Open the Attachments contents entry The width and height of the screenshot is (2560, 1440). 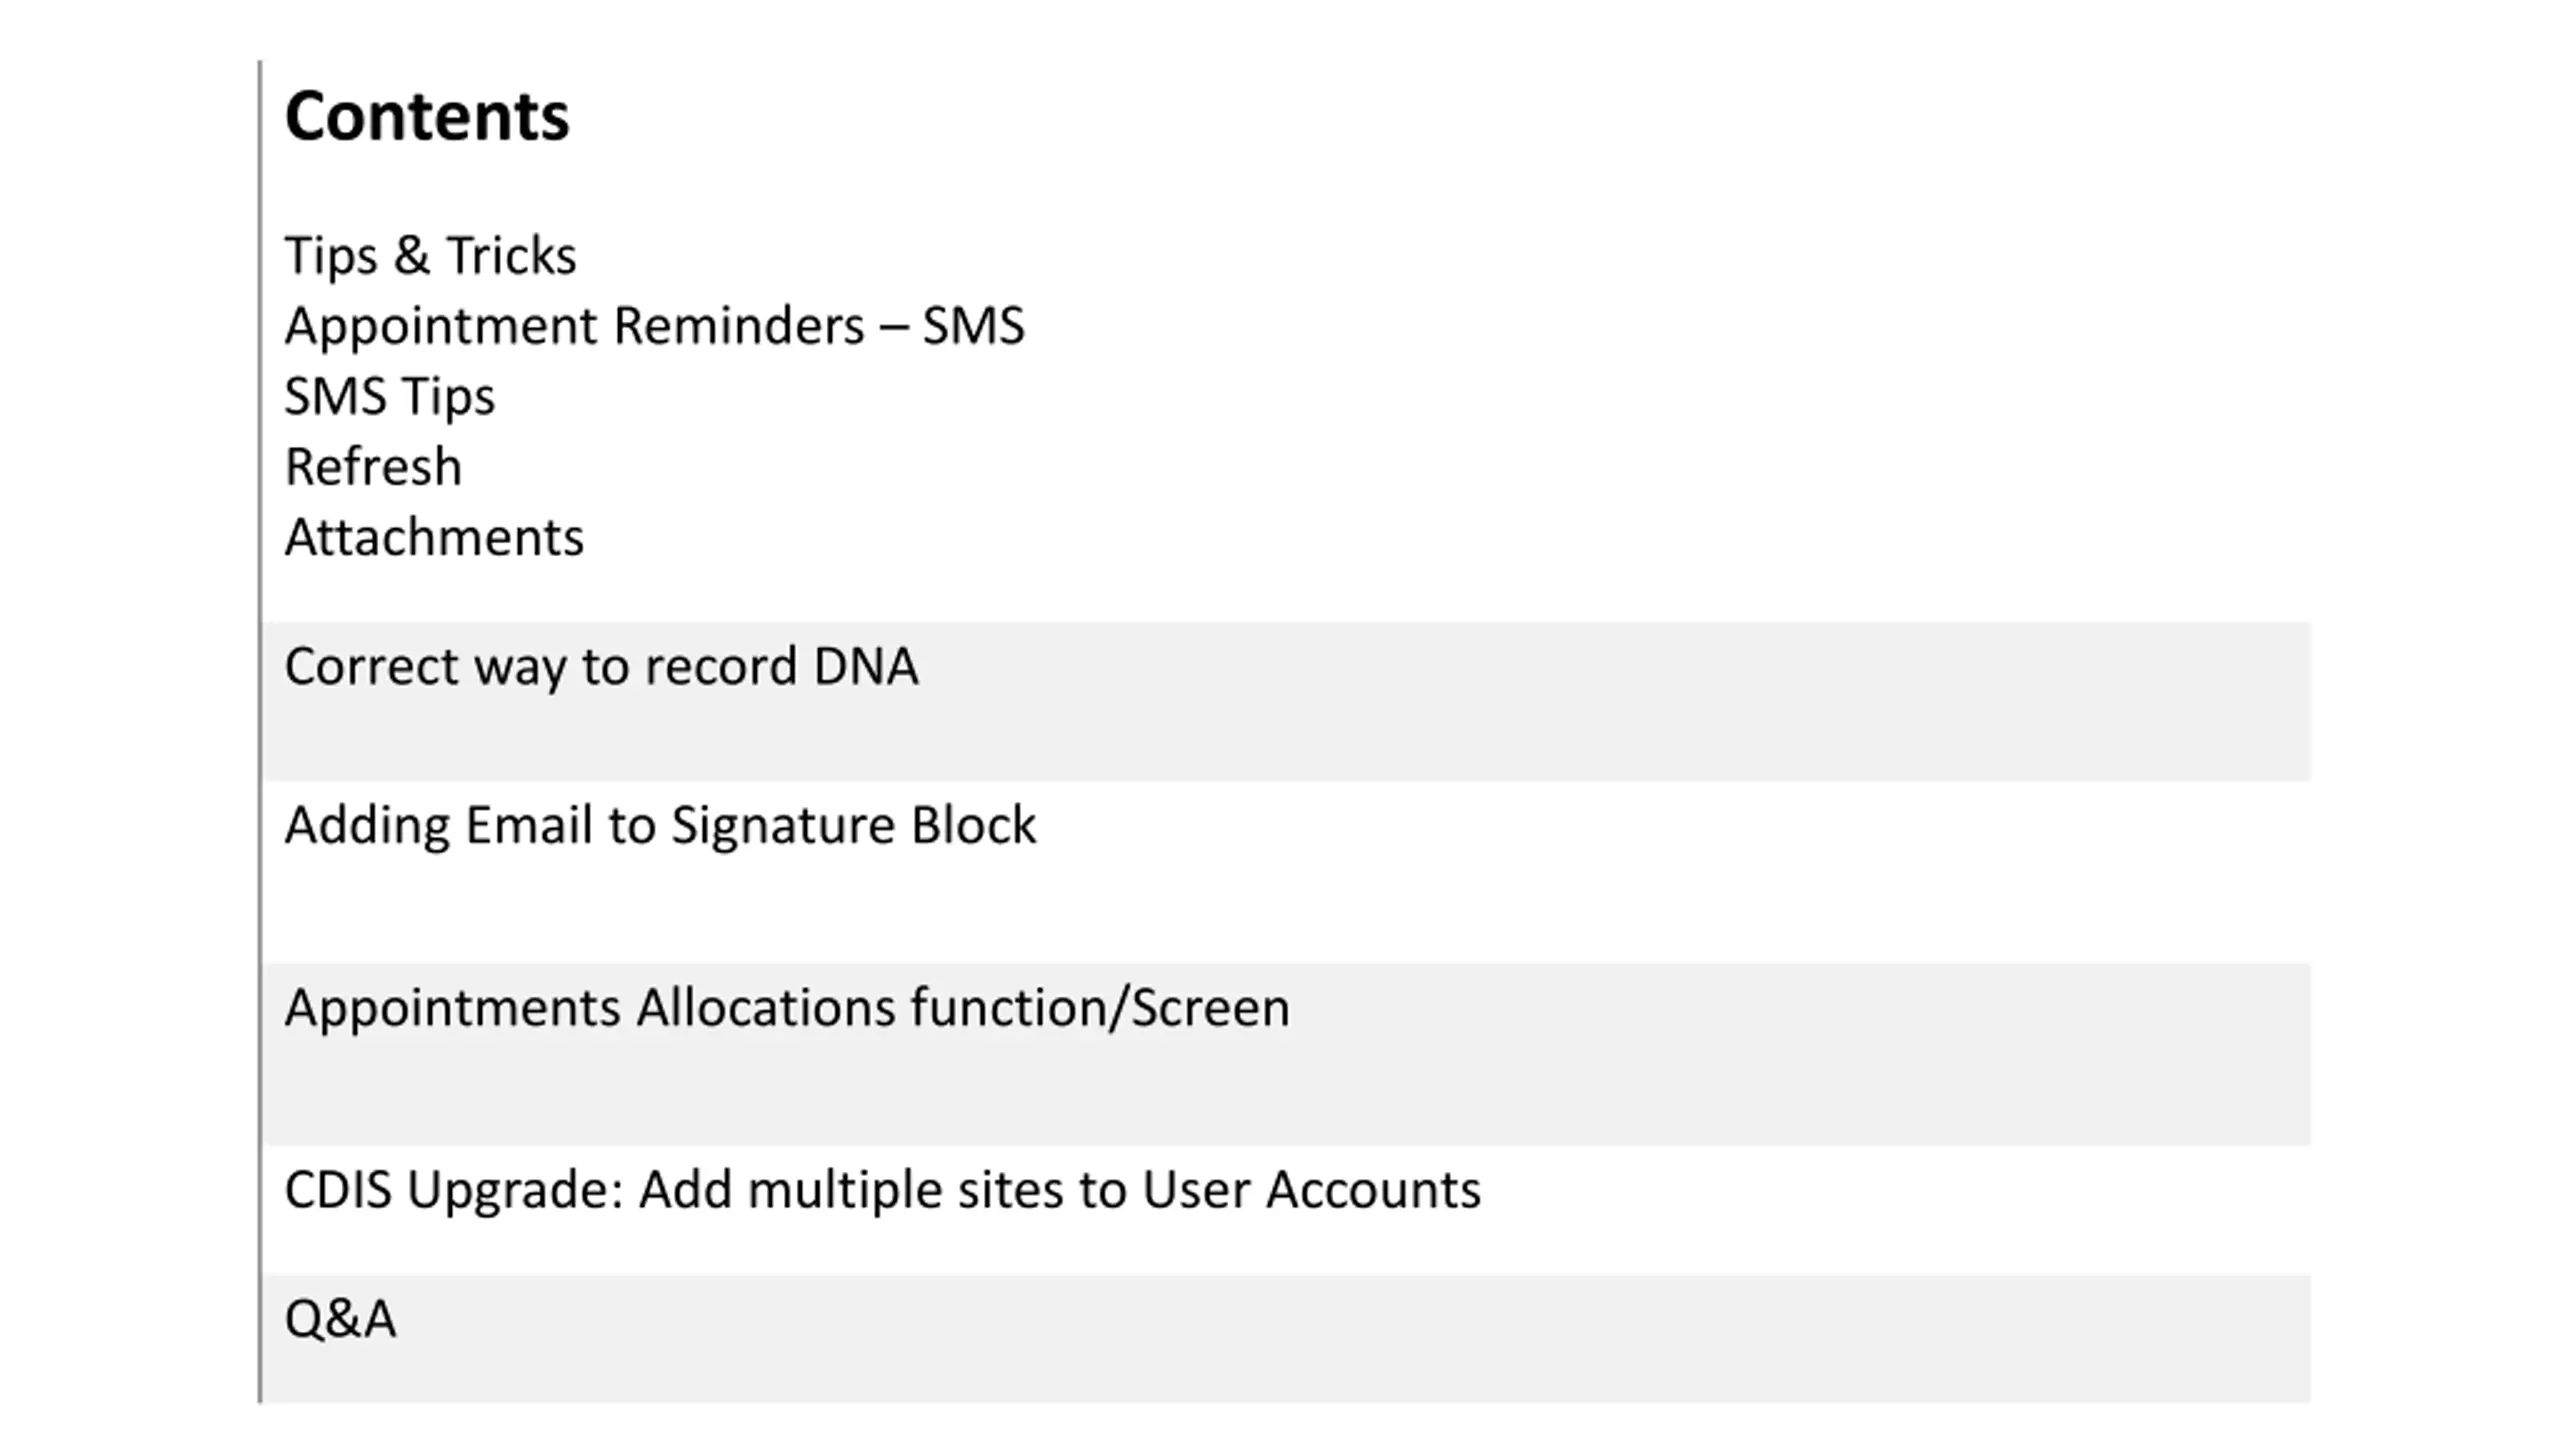coord(434,538)
